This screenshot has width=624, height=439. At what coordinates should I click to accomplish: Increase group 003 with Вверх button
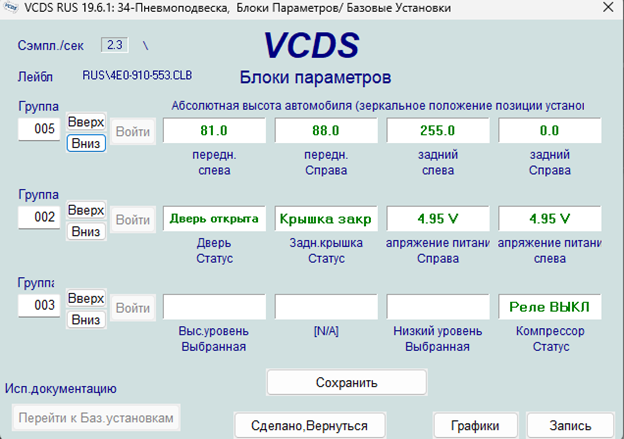tap(86, 298)
